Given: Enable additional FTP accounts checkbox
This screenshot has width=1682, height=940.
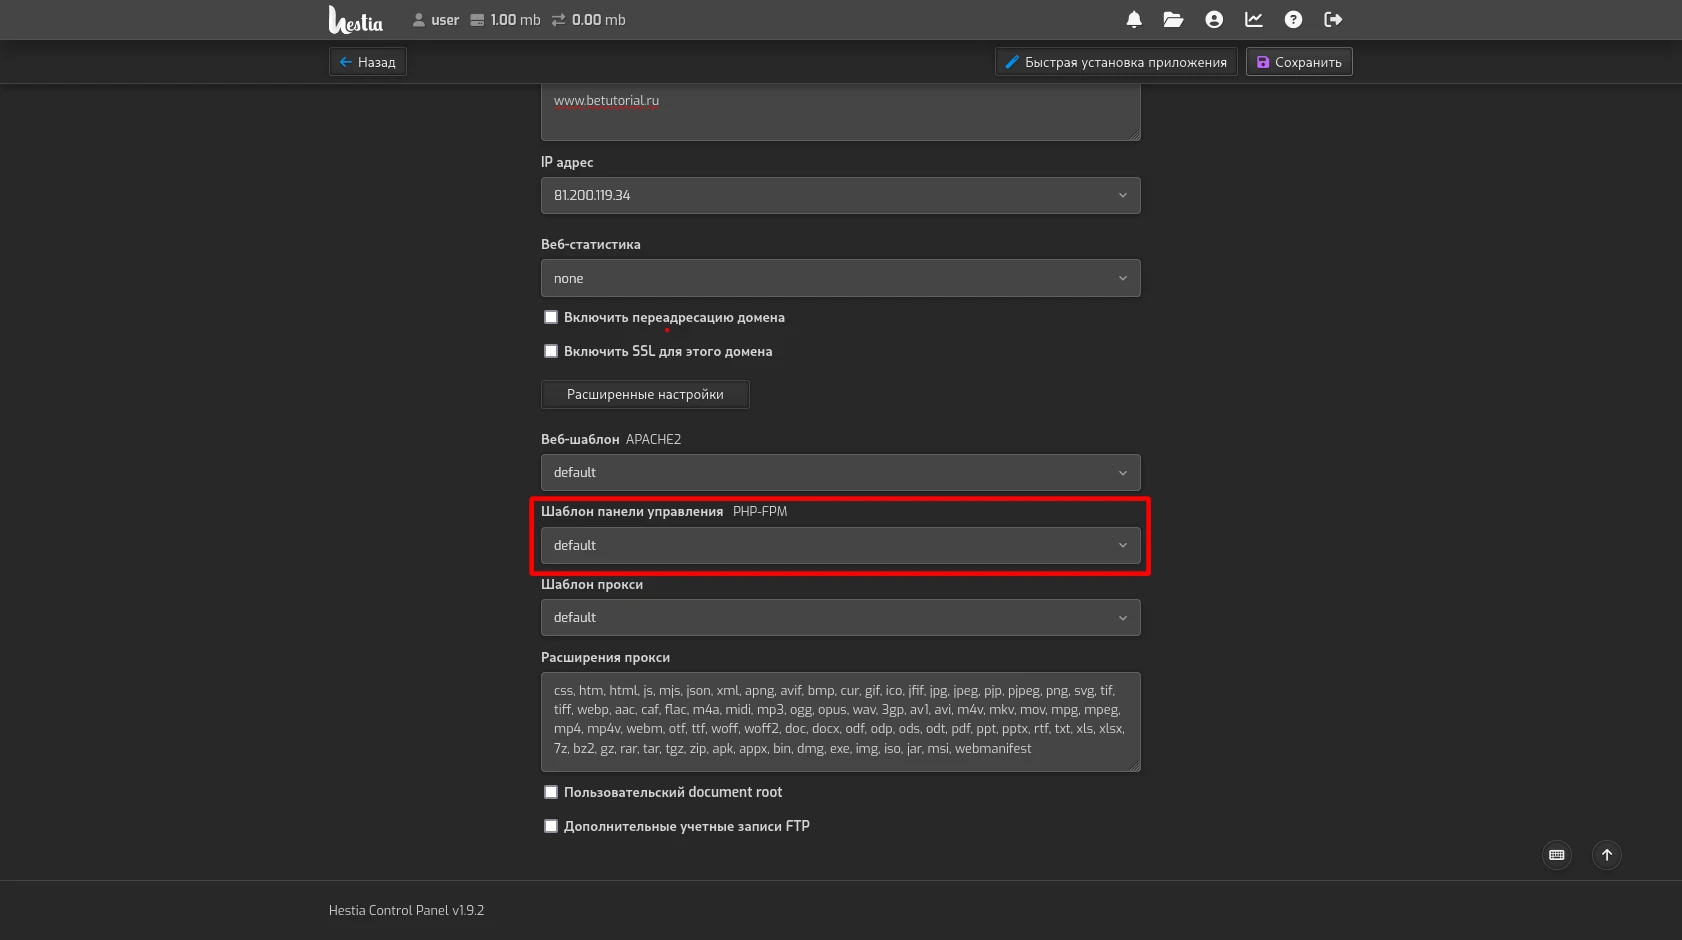Looking at the screenshot, I should pos(551,826).
